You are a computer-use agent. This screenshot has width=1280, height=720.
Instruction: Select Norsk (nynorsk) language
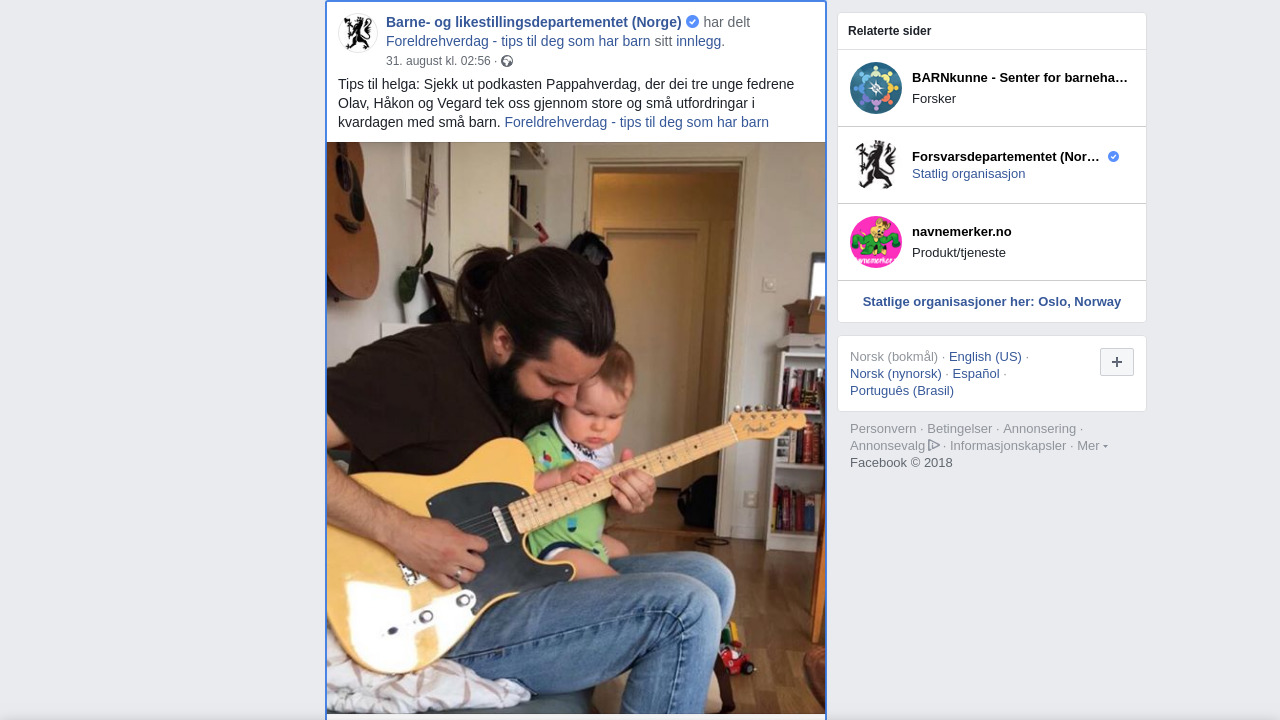coord(896,373)
